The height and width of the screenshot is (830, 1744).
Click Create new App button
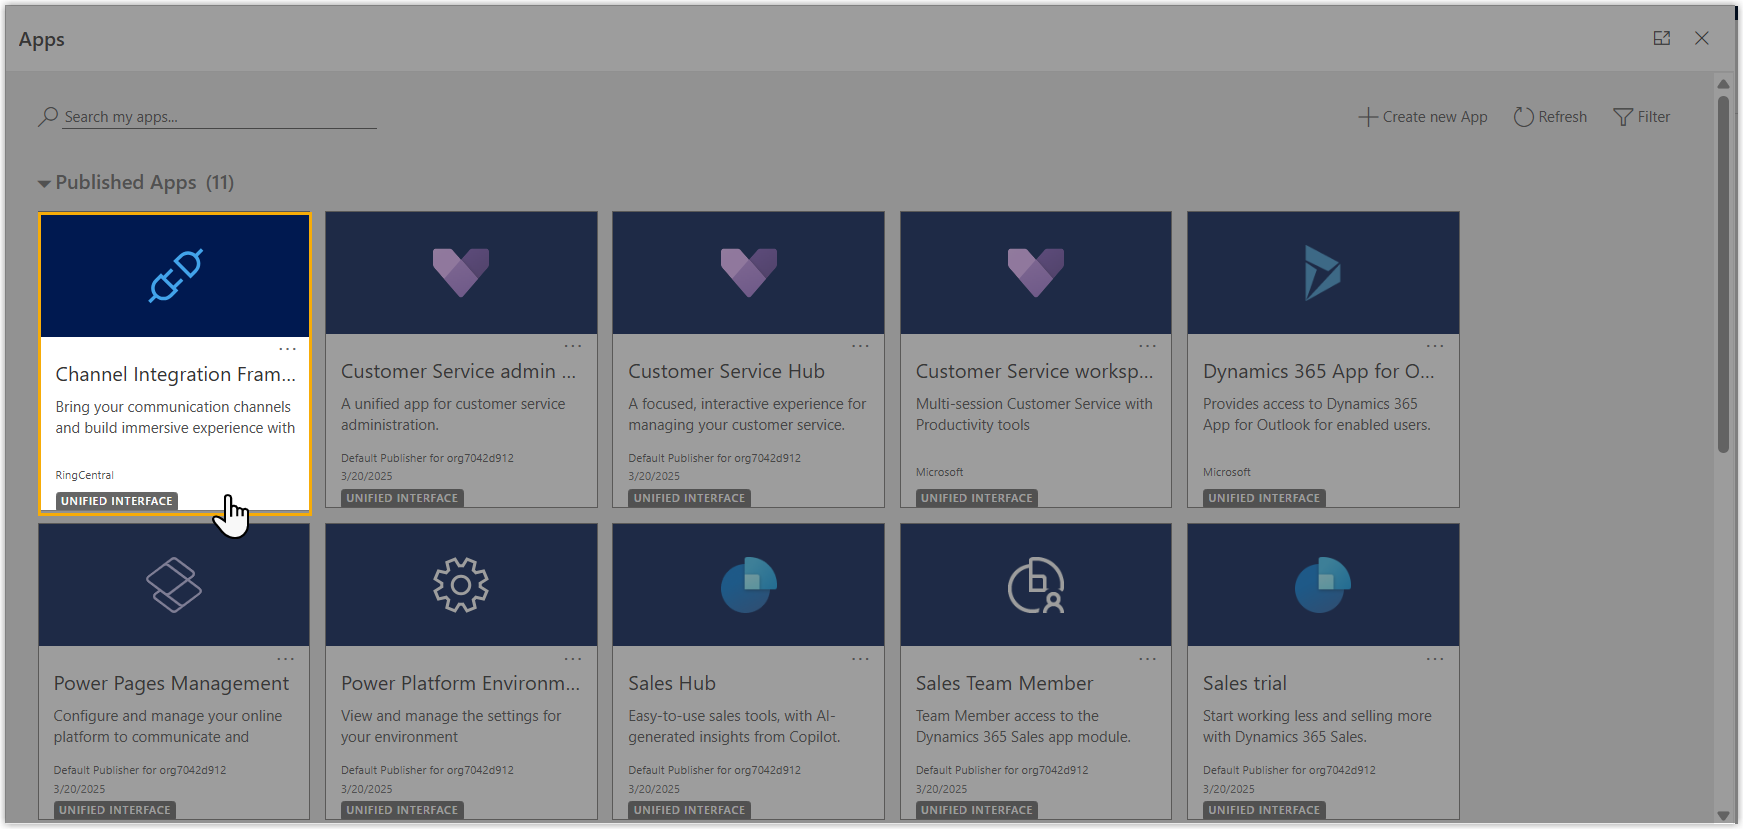pos(1423,117)
